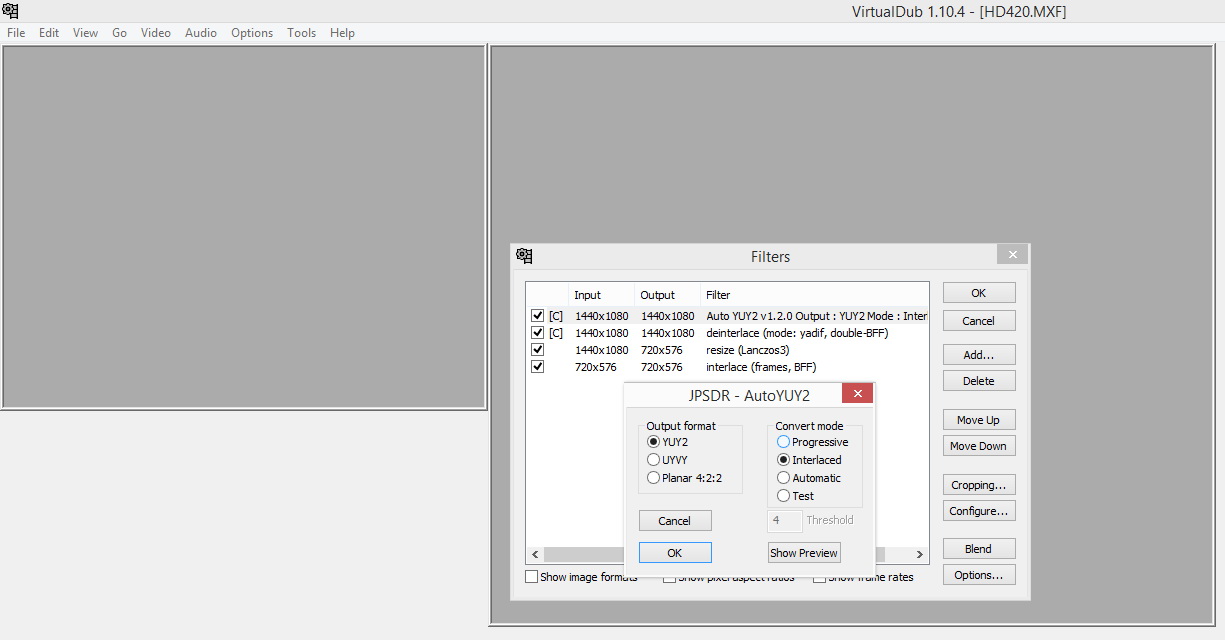Click the Move Up button
This screenshot has width=1225, height=640.
979,420
